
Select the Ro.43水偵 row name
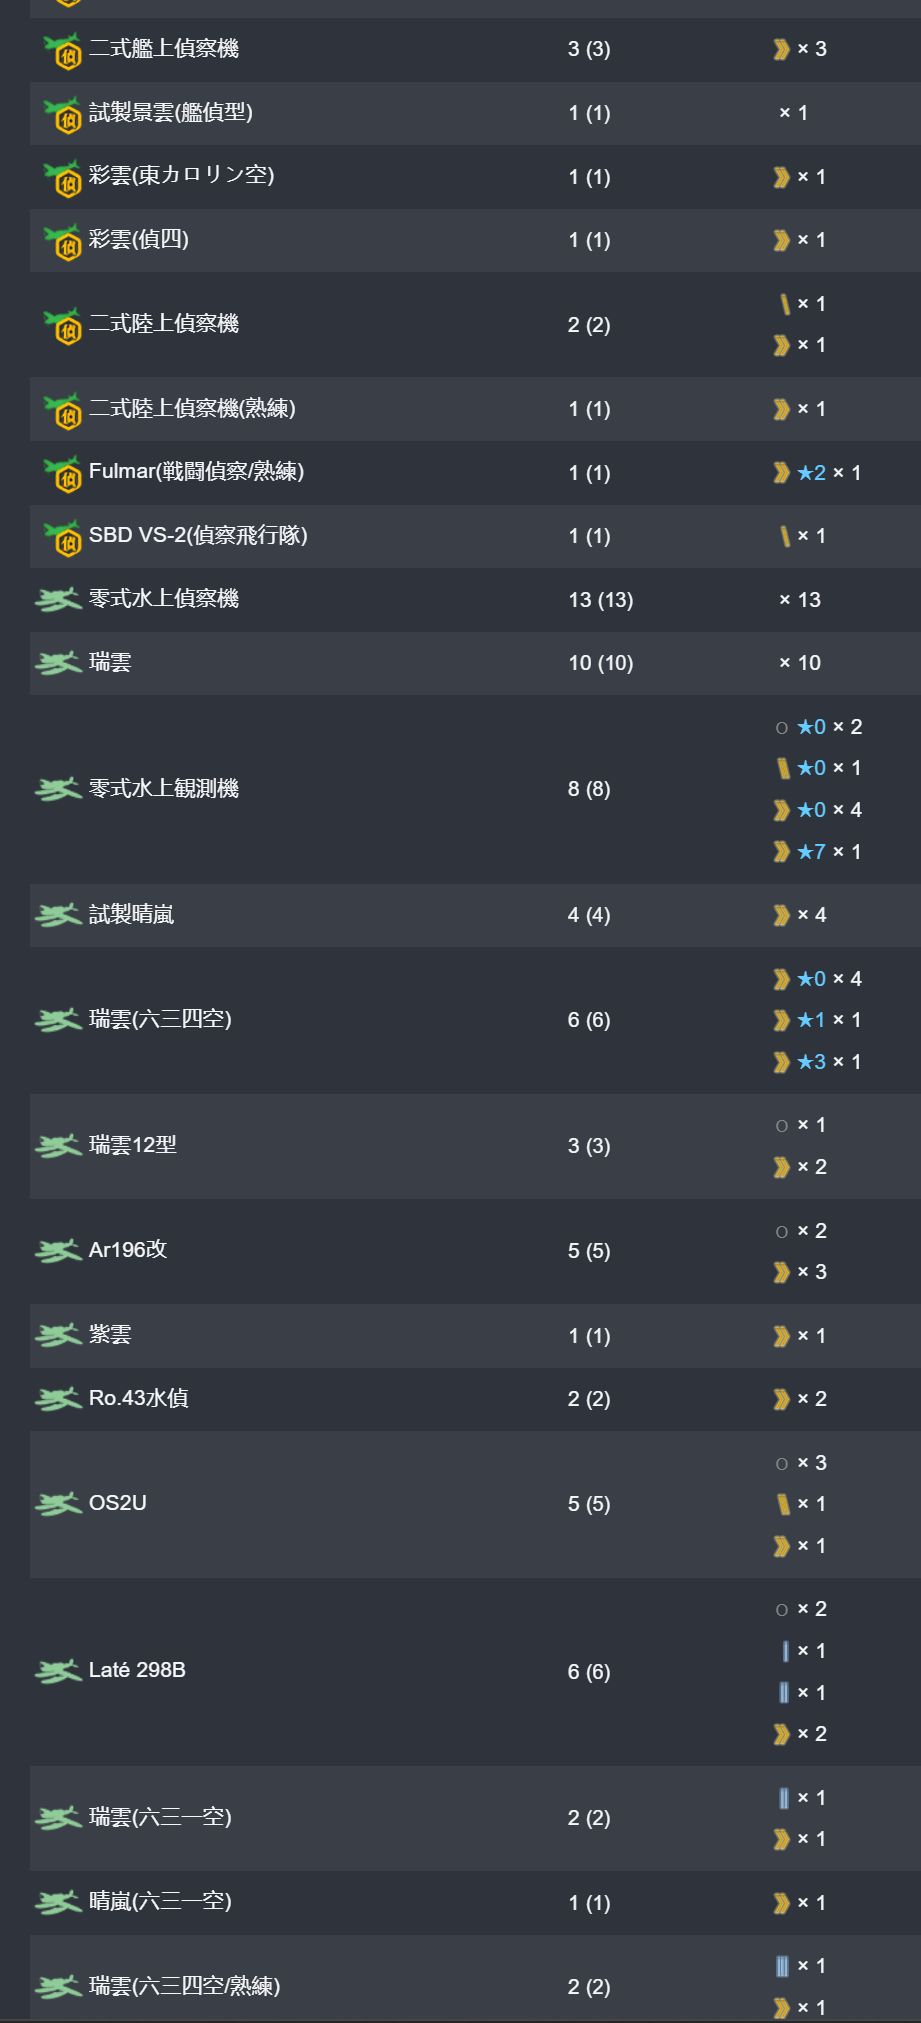pyautogui.click(x=139, y=1398)
